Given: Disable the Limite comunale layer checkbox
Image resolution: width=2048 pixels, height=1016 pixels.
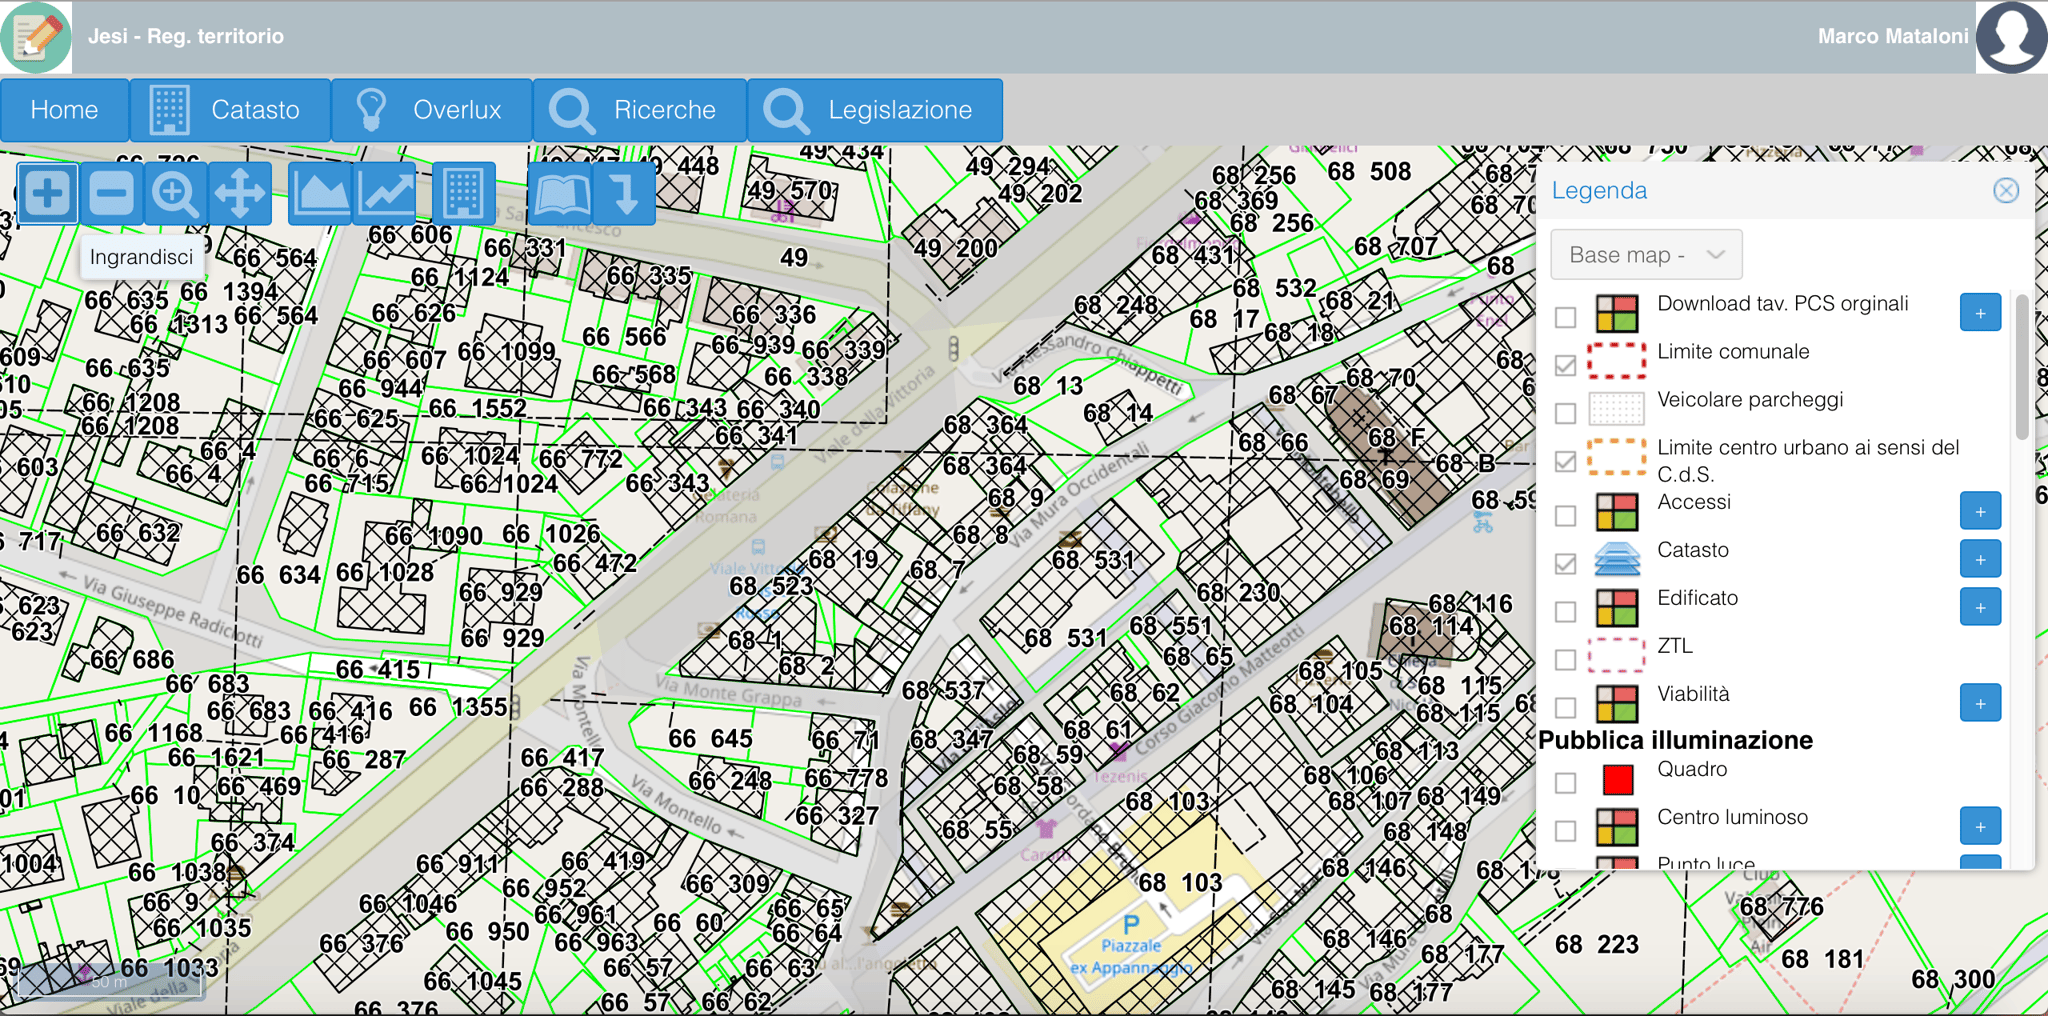Looking at the screenshot, I should point(1566,365).
